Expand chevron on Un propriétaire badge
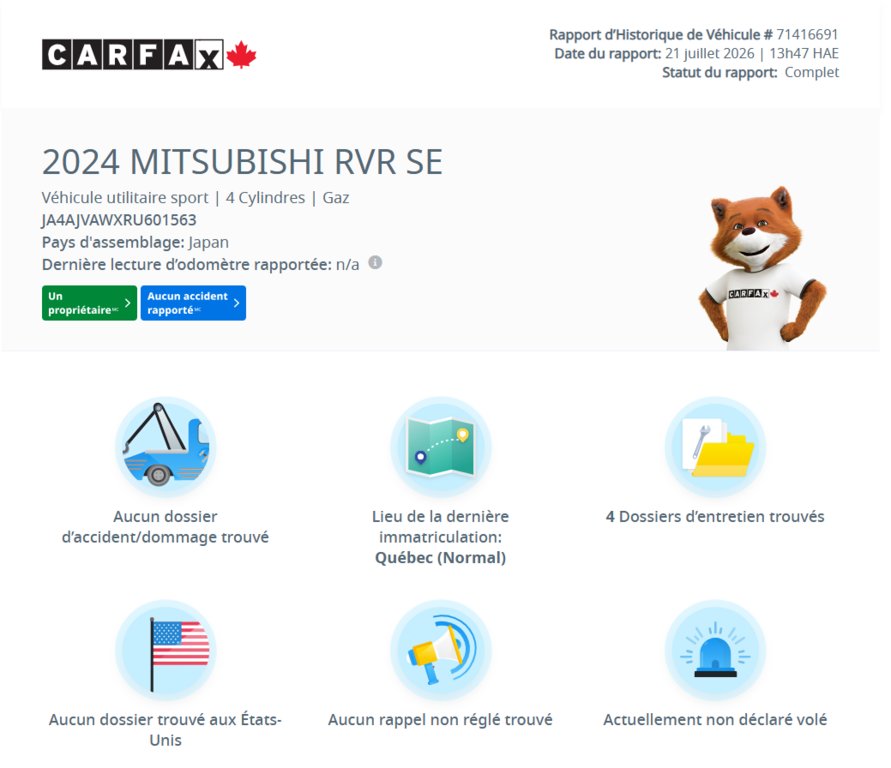This screenshot has width=891, height=768. click(127, 303)
